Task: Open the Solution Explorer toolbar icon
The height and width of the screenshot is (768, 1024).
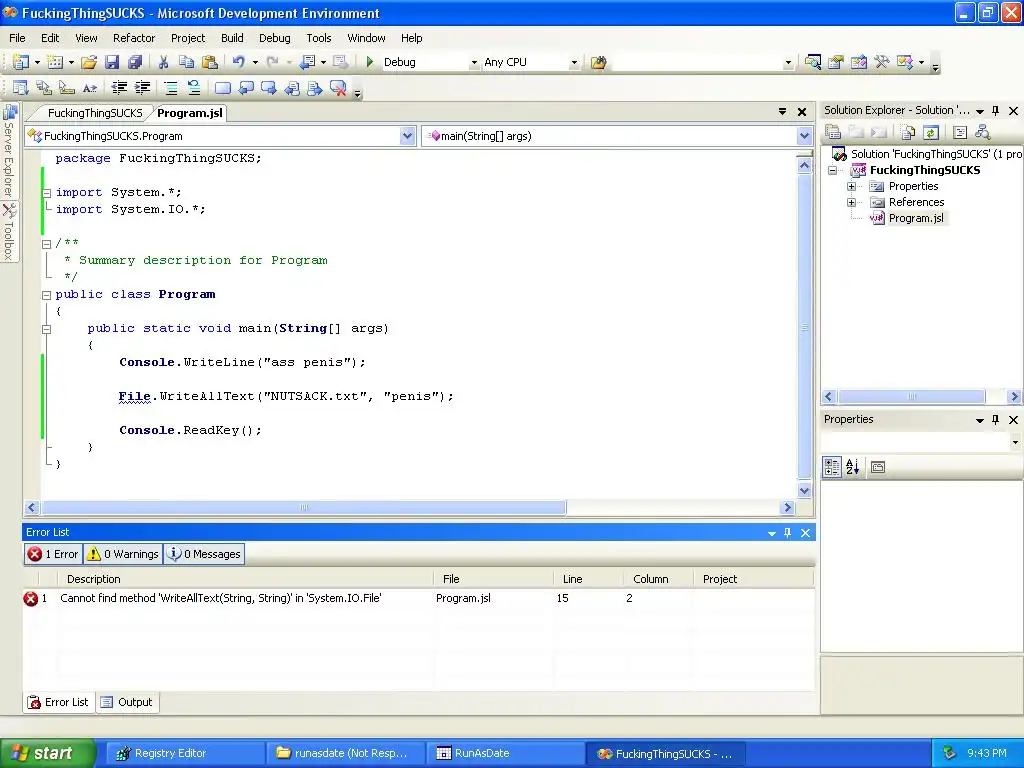Action: coord(812,62)
